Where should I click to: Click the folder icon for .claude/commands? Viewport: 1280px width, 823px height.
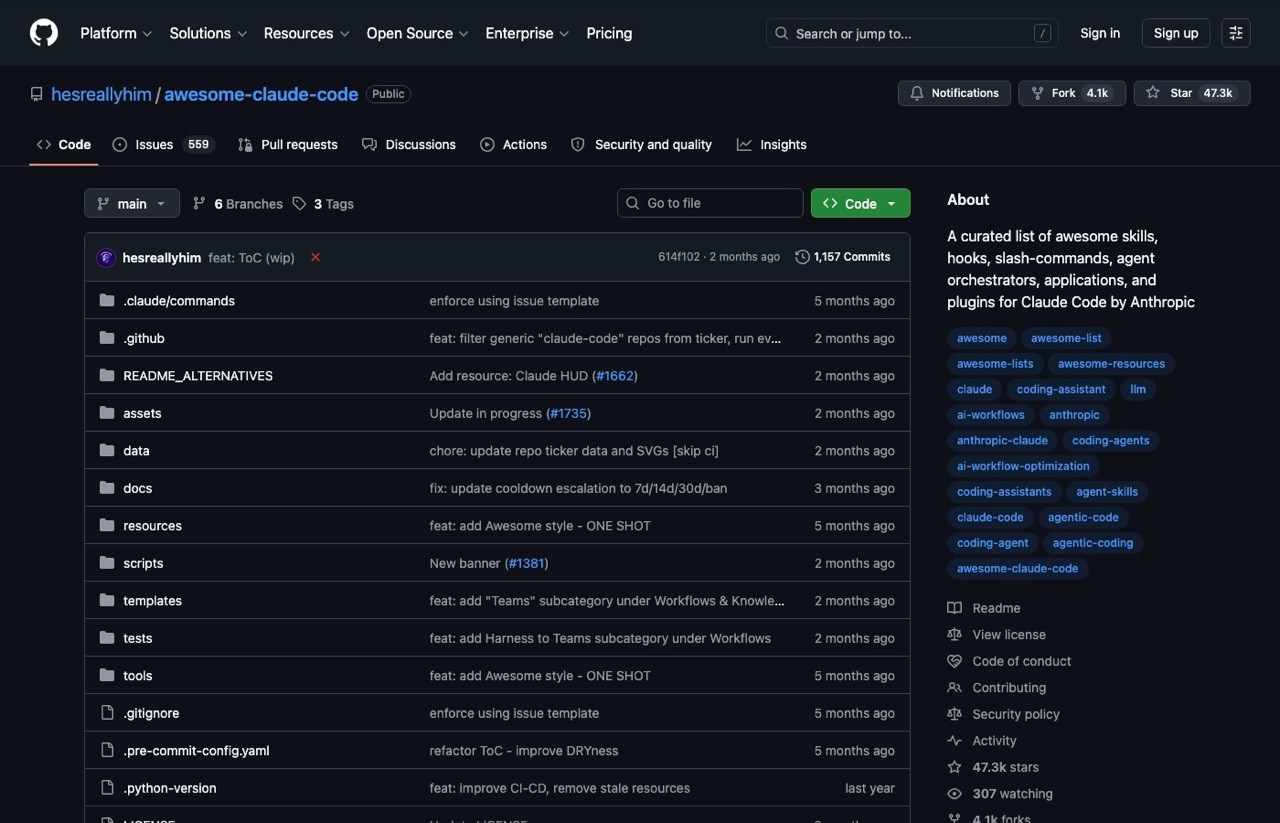click(107, 301)
